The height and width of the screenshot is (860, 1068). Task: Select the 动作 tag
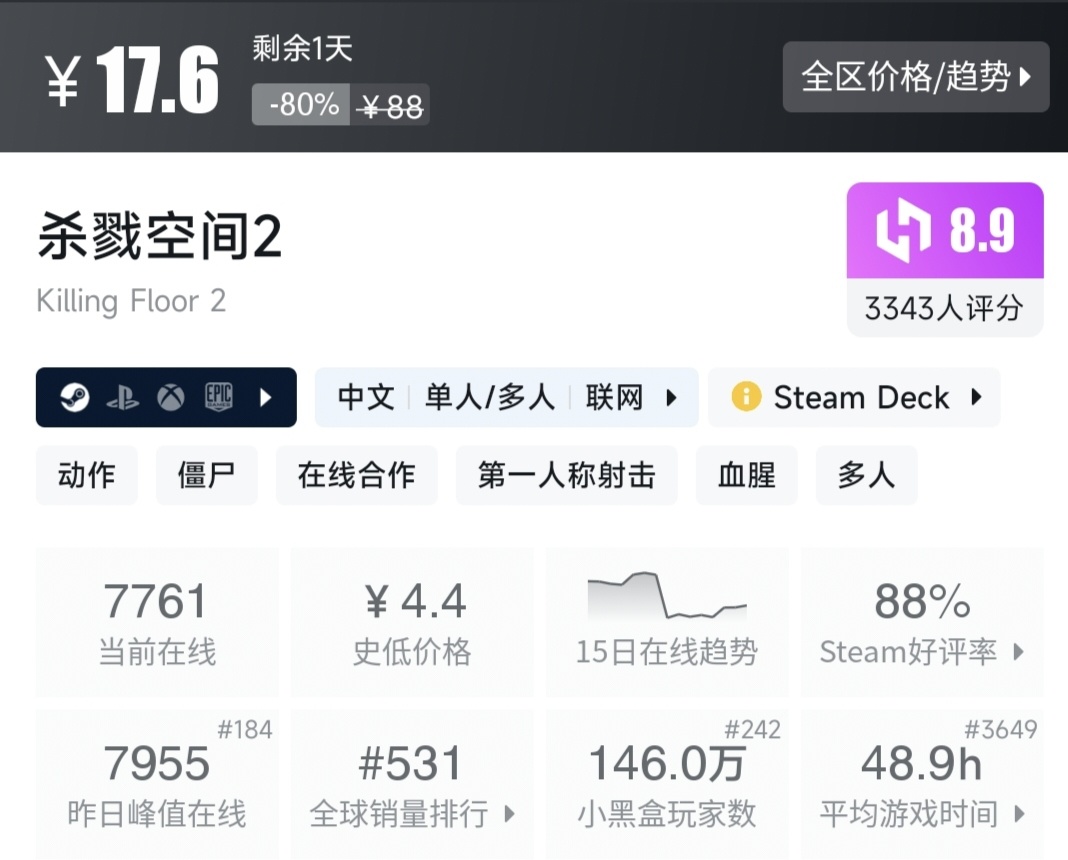click(x=86, y=476)
